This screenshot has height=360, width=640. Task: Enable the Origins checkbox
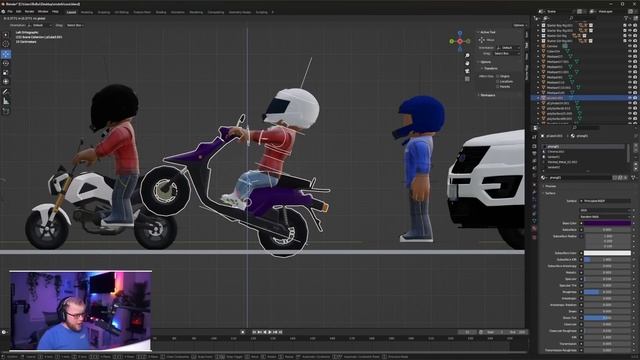click(498, 76)
